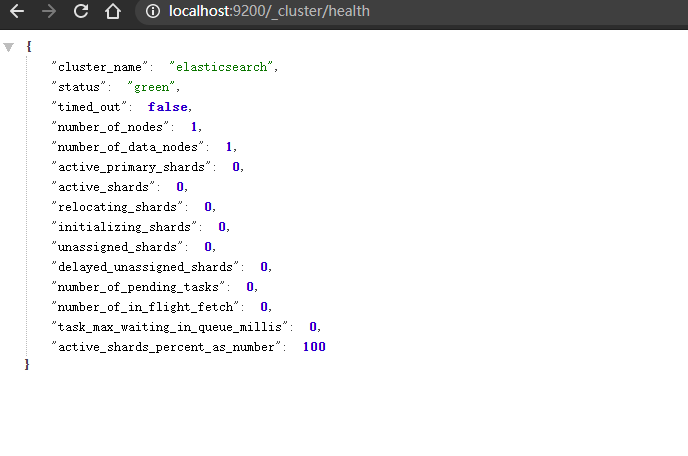Viewport: 688px width, 456px height.
Task: Select the "elasticsearch" value
Action: 221,67
